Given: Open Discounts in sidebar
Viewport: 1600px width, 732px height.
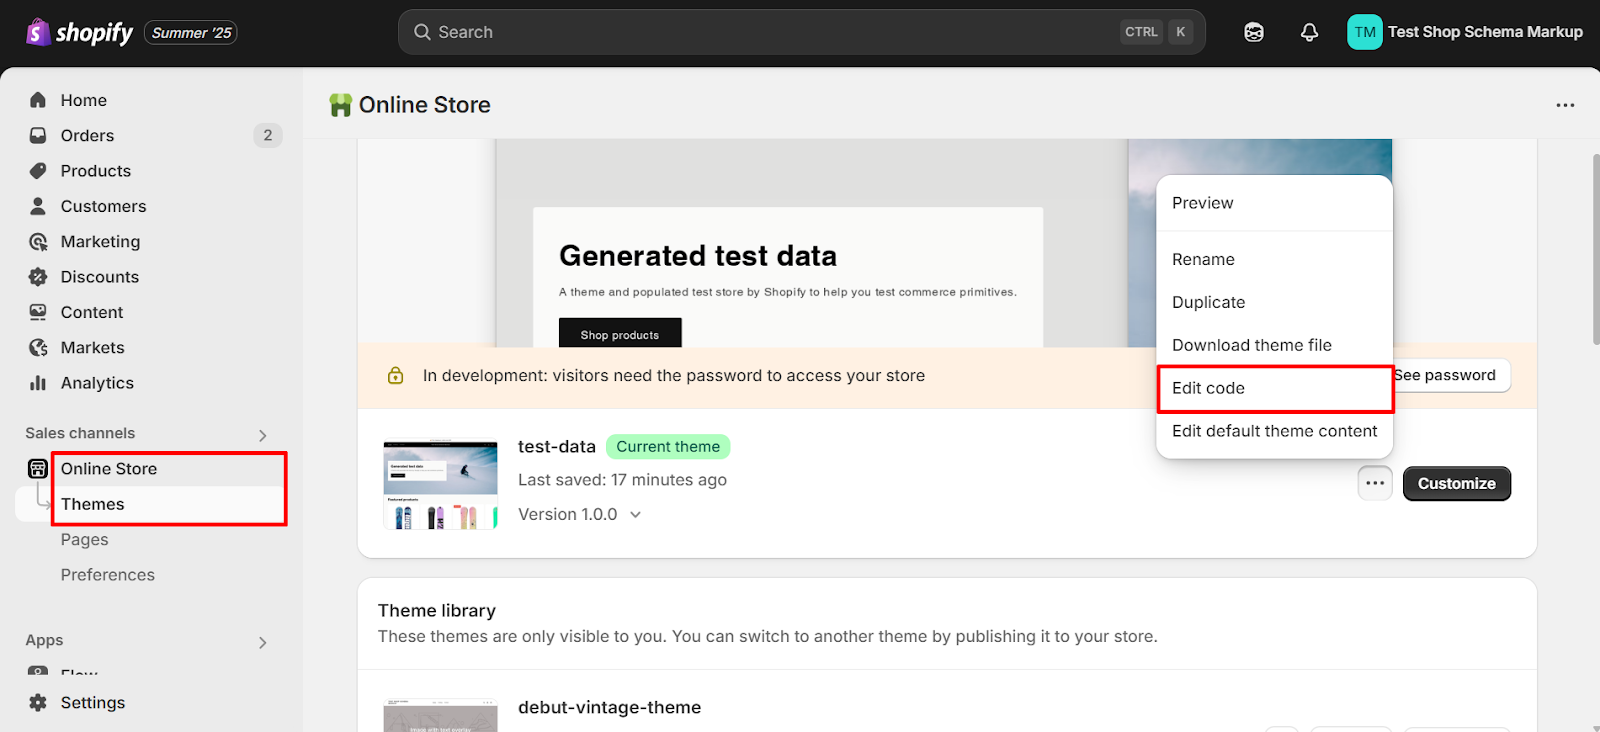Looking at the screenshot, I should point(99,277).
